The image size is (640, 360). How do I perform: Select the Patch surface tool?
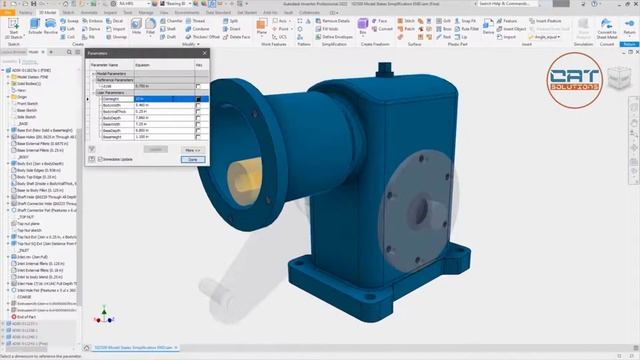[406, 29]
